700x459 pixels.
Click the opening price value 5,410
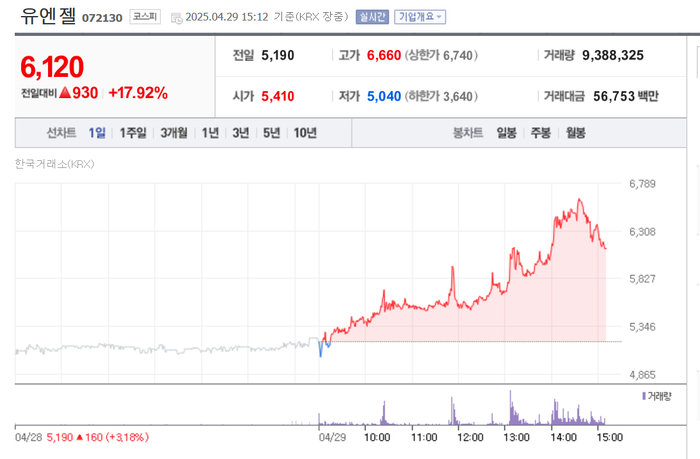pos(278,96)
